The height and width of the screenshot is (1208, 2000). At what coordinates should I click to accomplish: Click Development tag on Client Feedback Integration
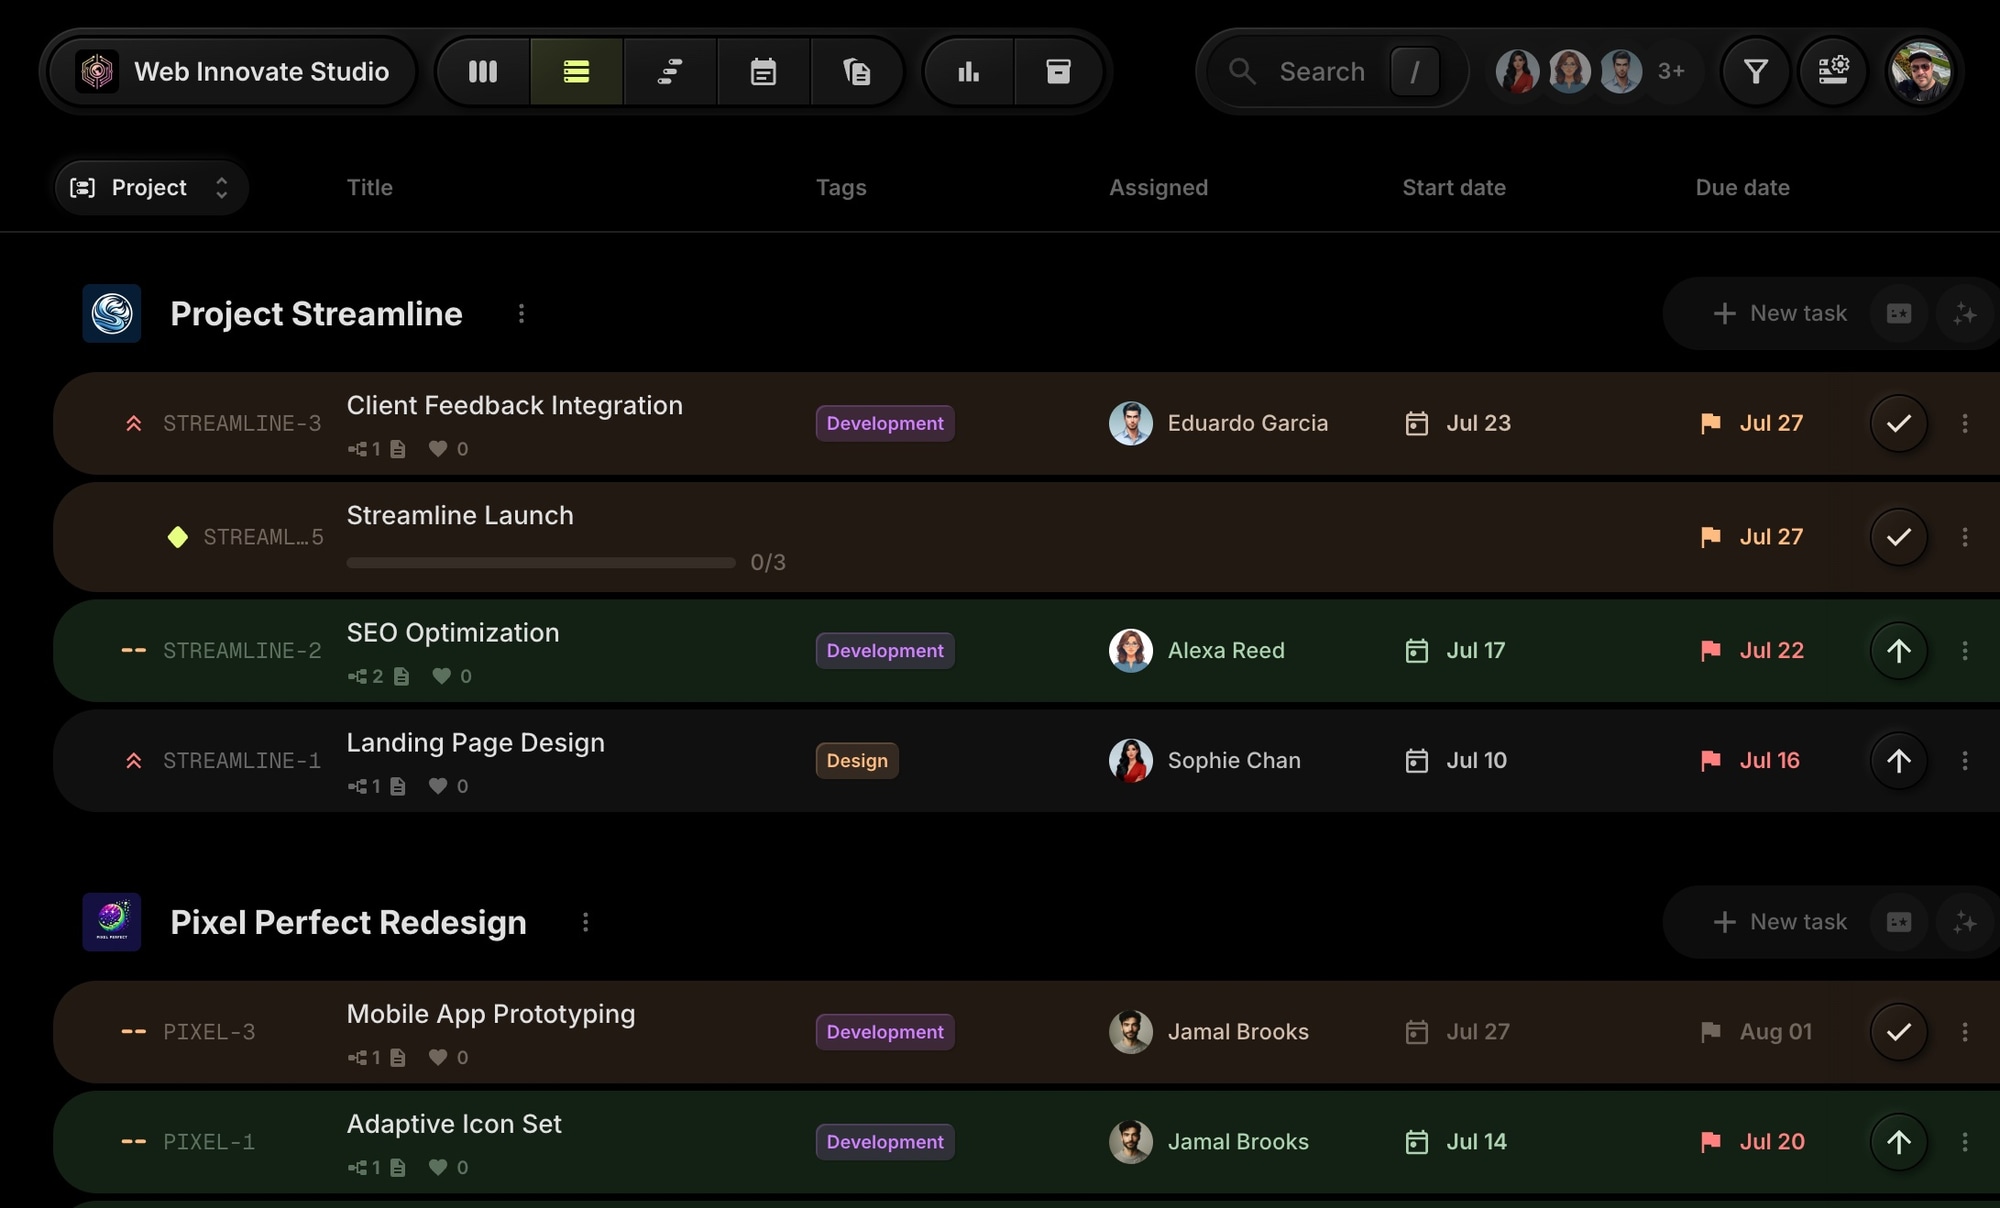(884, 423)
